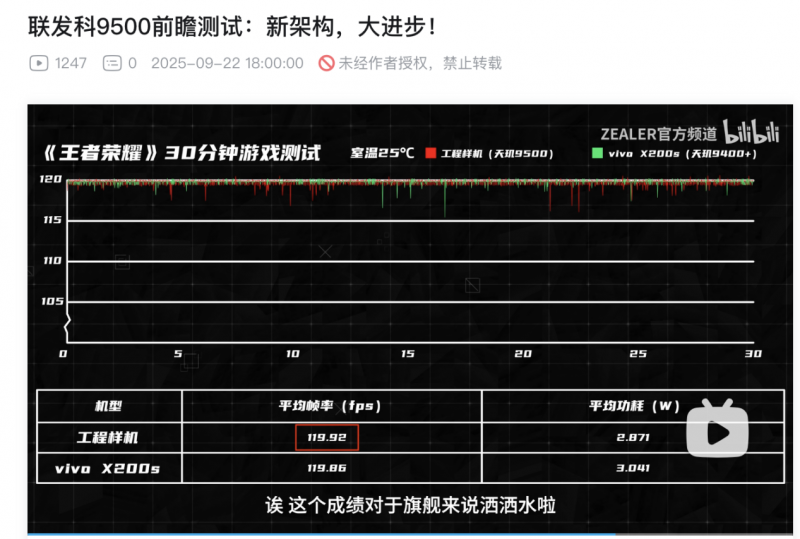Click the ZEALER官方频道 channel watermark

point(658,132)
